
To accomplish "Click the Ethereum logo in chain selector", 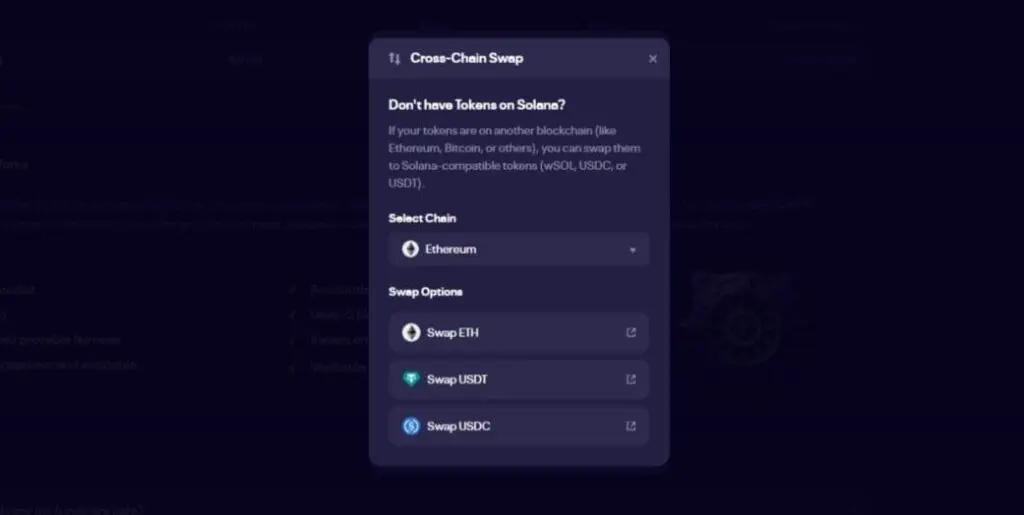I will [410, 249].
